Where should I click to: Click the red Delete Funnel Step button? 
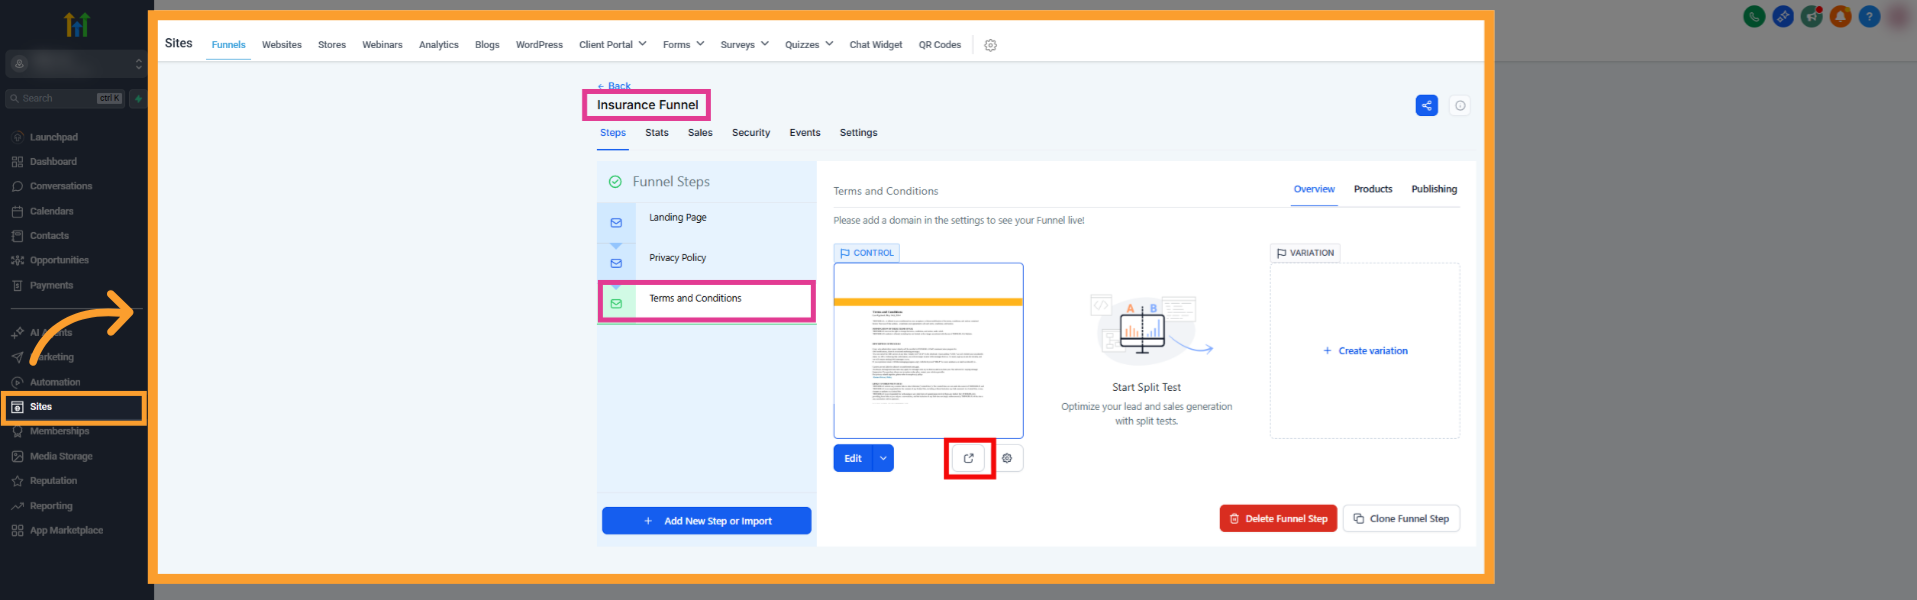tap(1278, 519)
